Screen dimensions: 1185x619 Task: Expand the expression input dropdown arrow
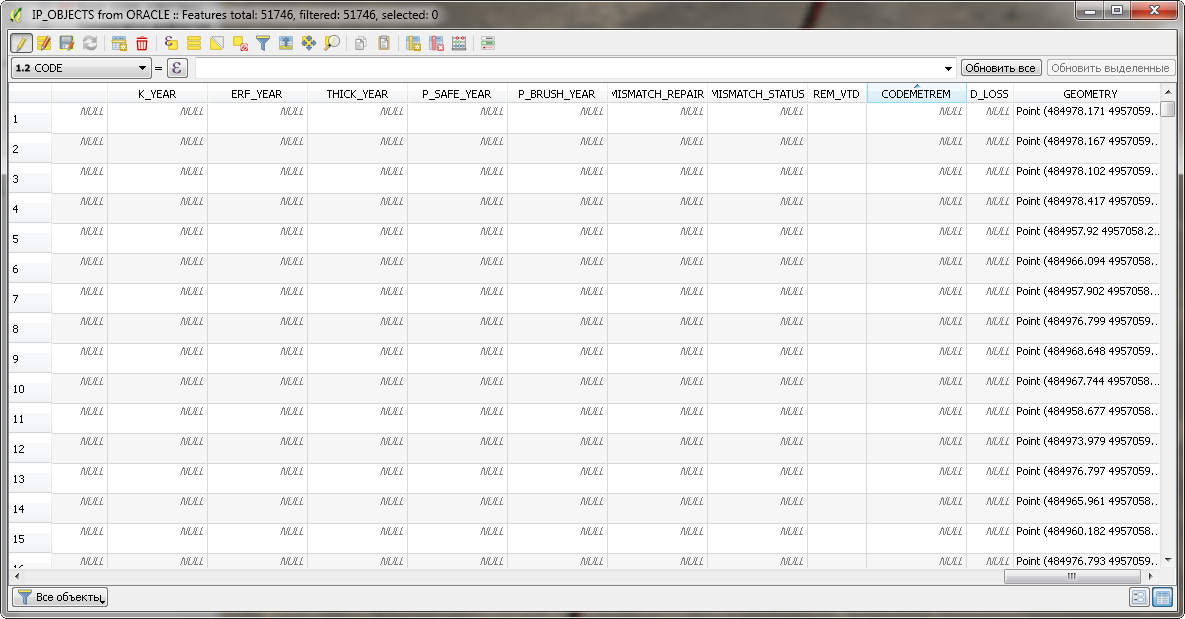click(948, 69)
